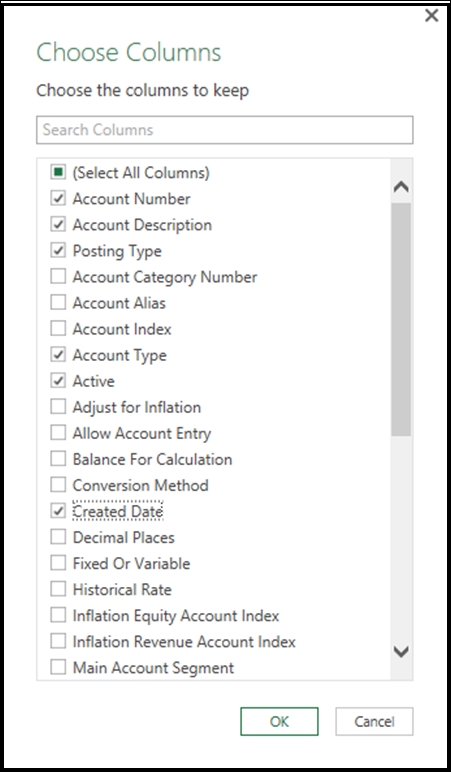
Task: Enable the Main Account Segment column
Action: click(58, 668)
